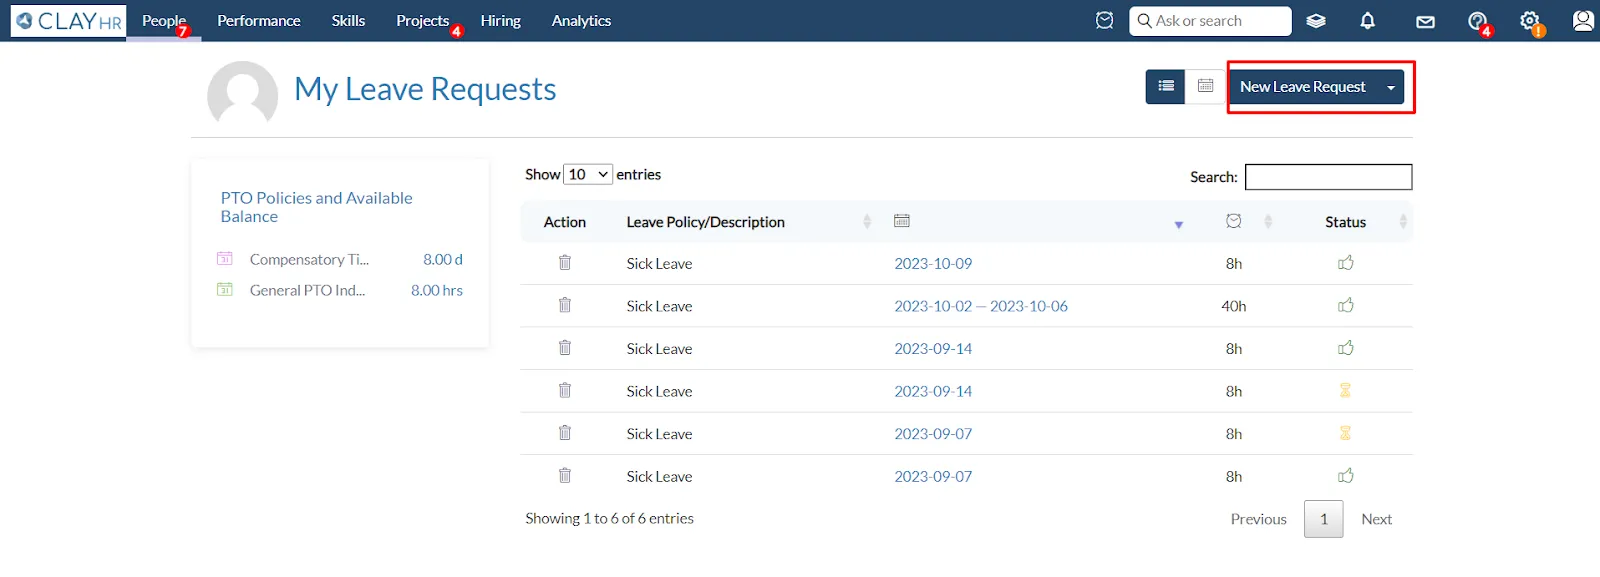Click the 40h hours cell
Viewport: 1600px width, 577px height.
(1234, 306)
